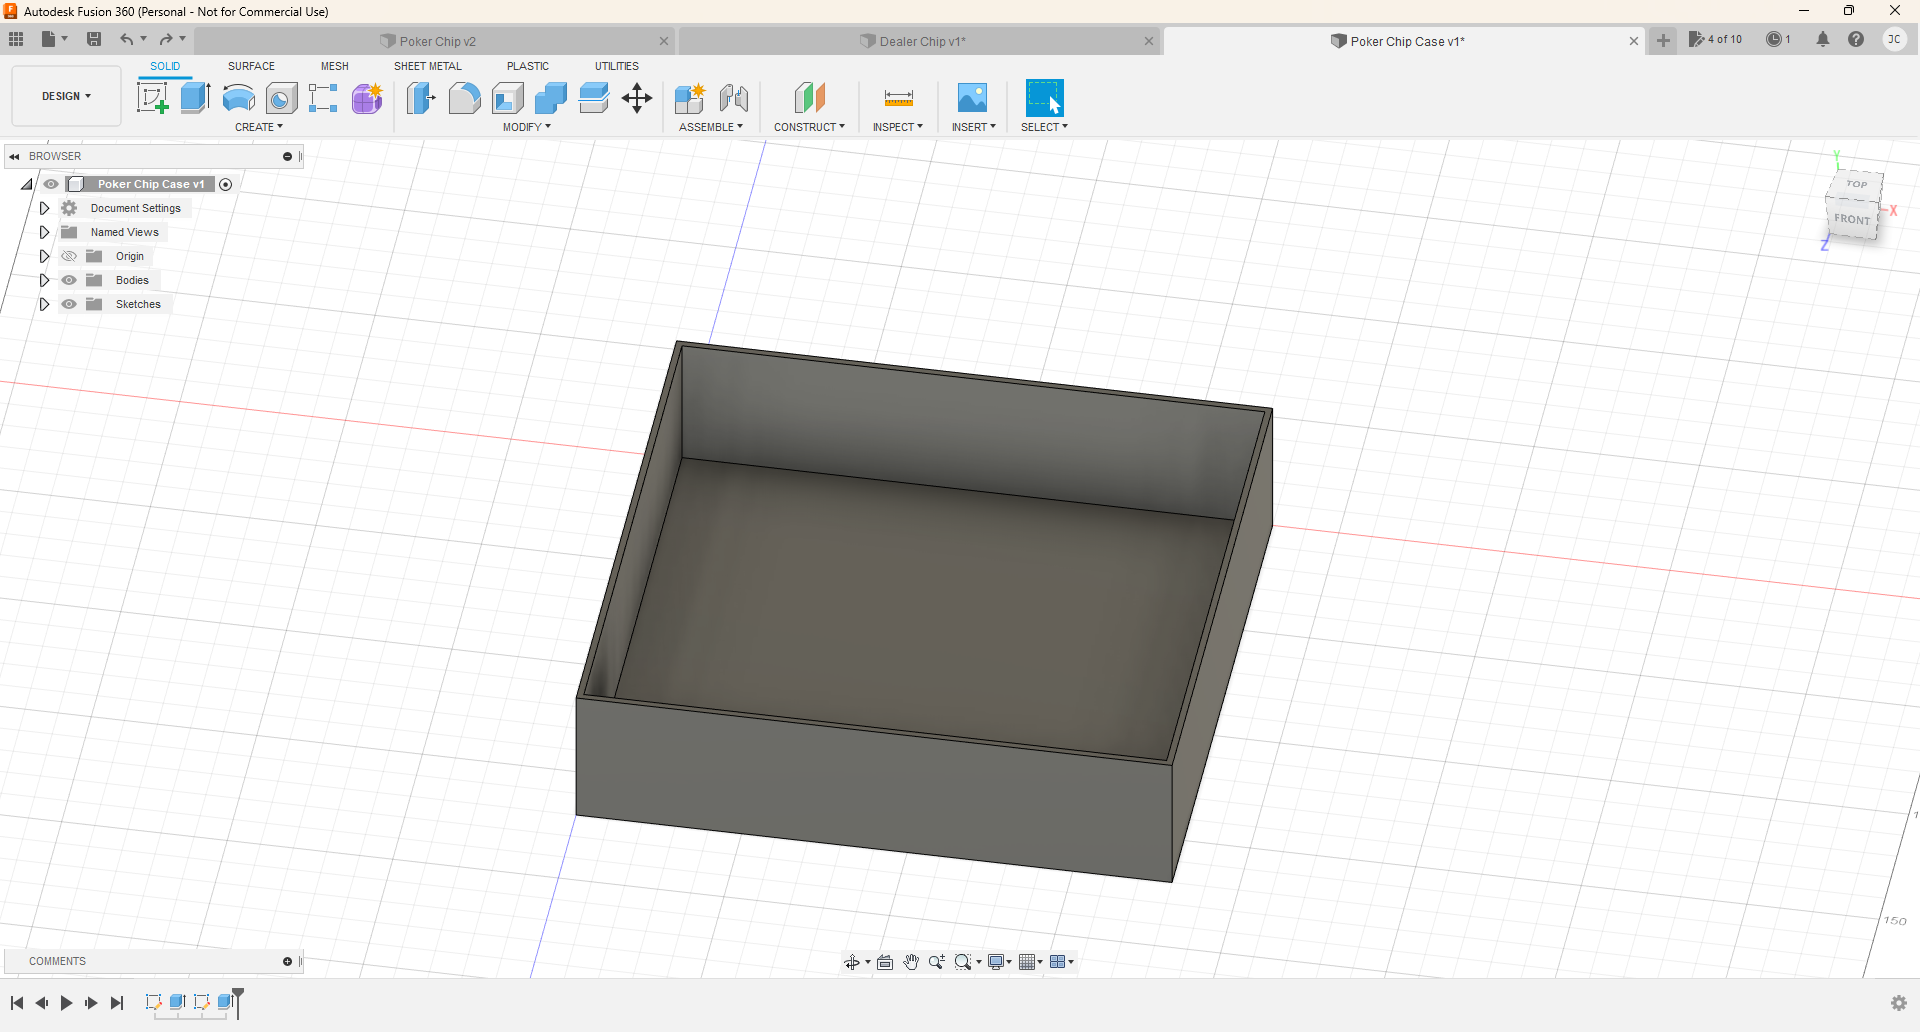Activate the Measure ruler tool
The height and width of the screenshot is (1032, 1920).
coord(899,98)
